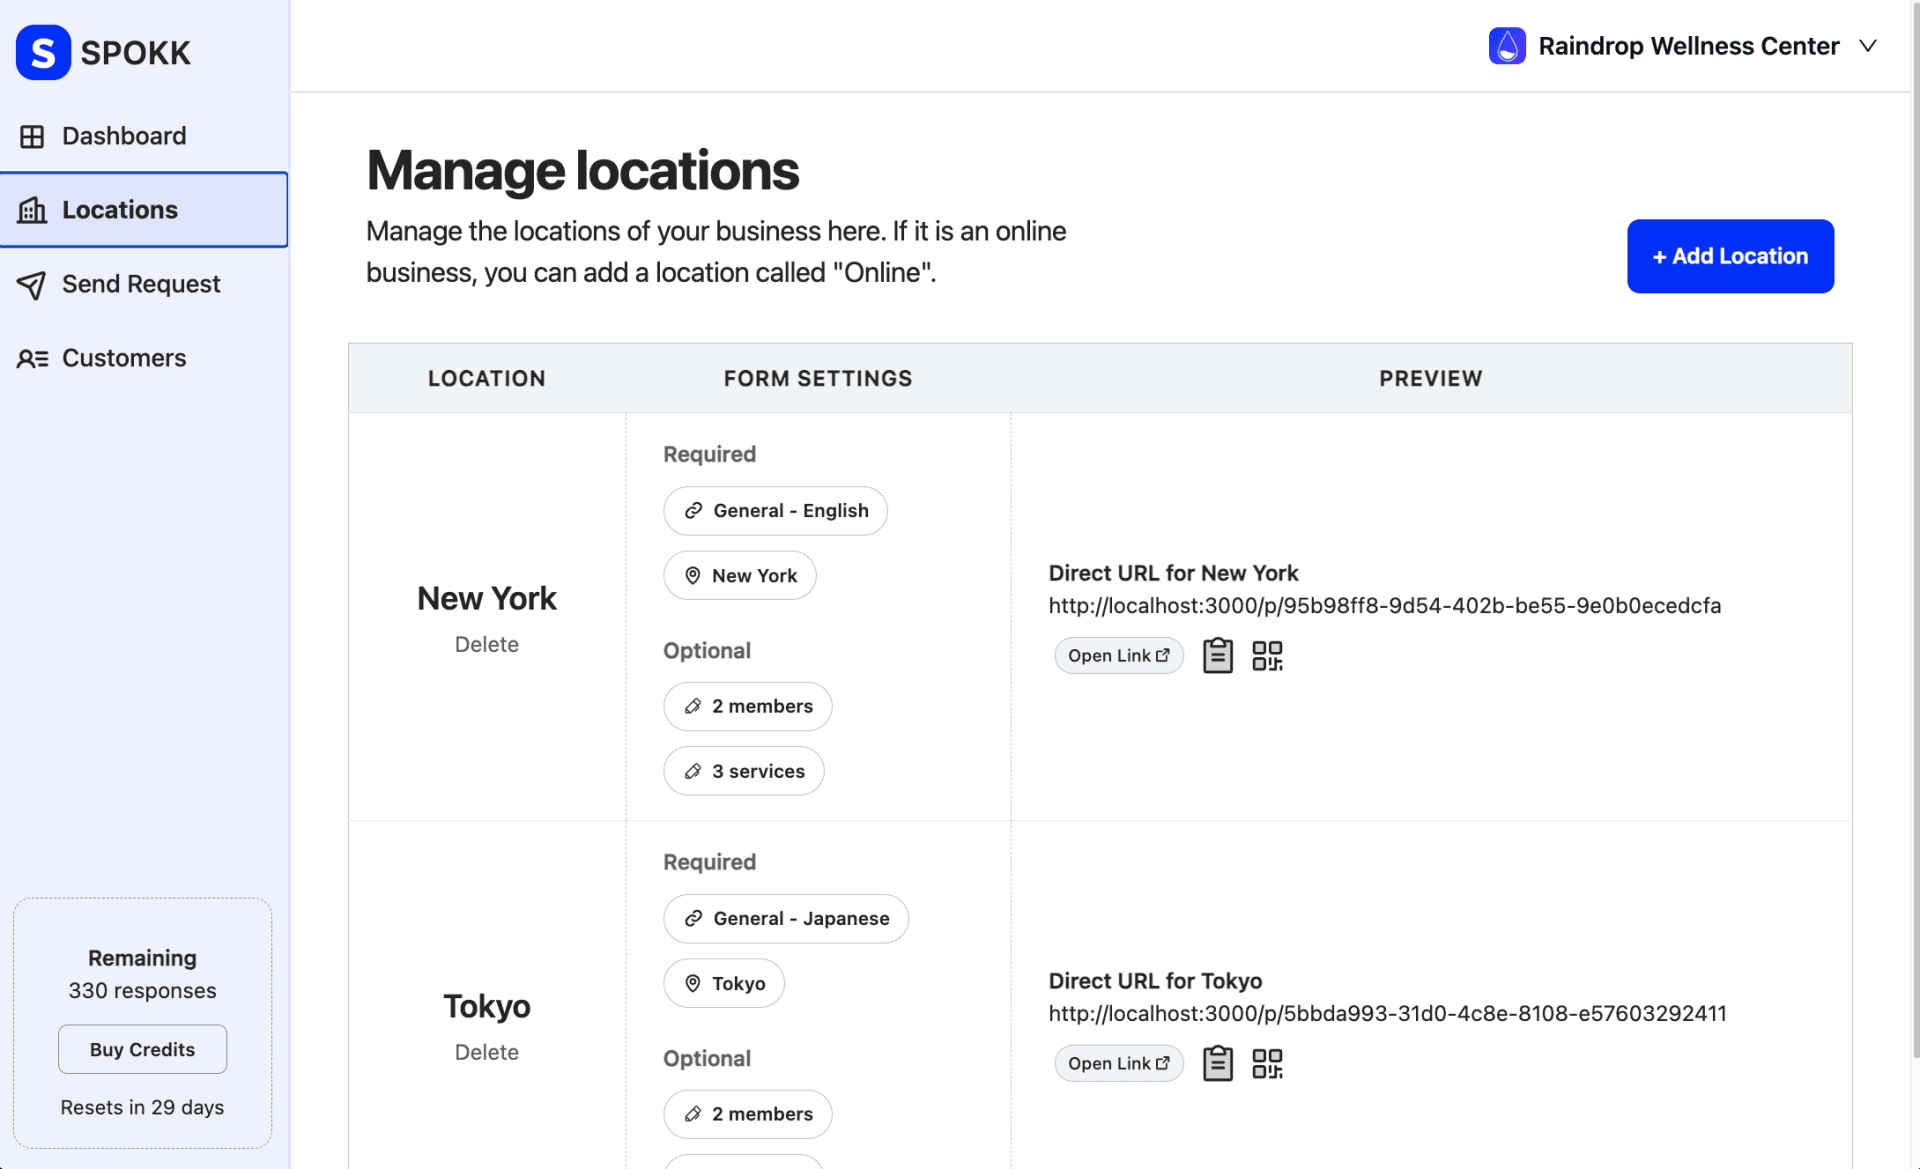Select Locations in the sidebar
The image size is (1920, 1169).
(120, 210)
